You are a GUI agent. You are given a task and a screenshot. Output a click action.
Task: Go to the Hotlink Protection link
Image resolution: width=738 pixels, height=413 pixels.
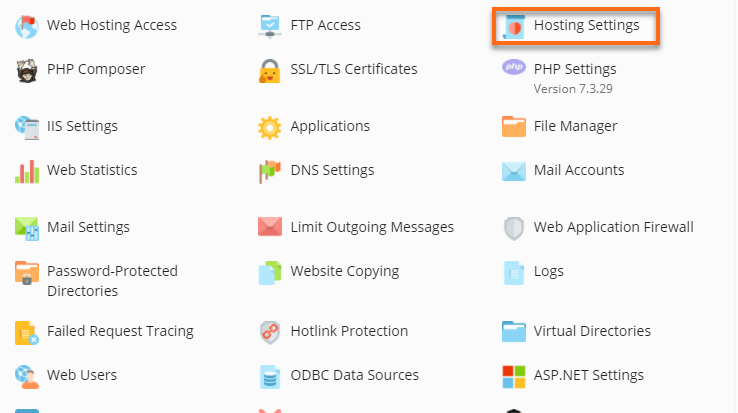point(349,331)
